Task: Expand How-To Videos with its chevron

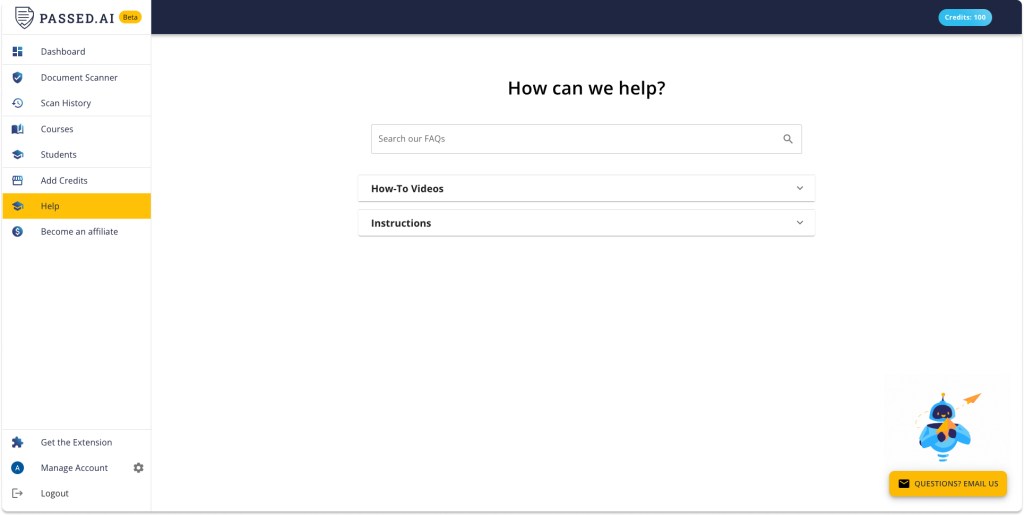Action: pyautogui.click(x=800, y=188)
